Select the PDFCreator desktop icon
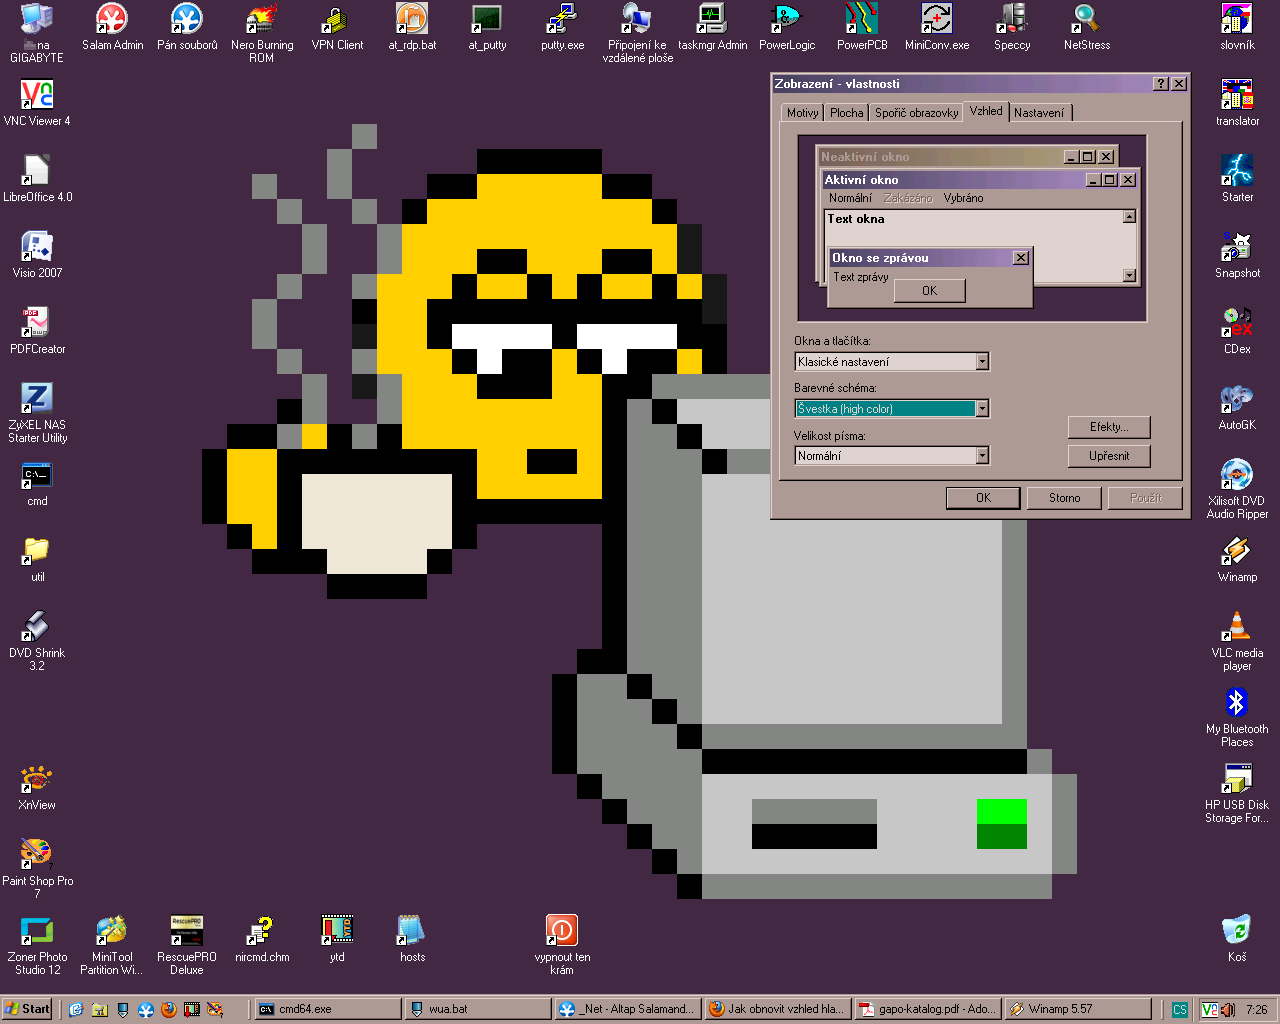The image size is (1280, 1024). (x=37, y=331)
